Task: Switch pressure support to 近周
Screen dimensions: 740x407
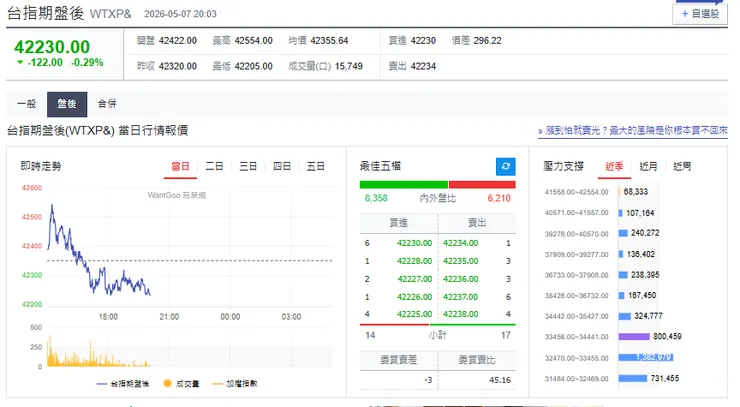Action: point(682,167)
